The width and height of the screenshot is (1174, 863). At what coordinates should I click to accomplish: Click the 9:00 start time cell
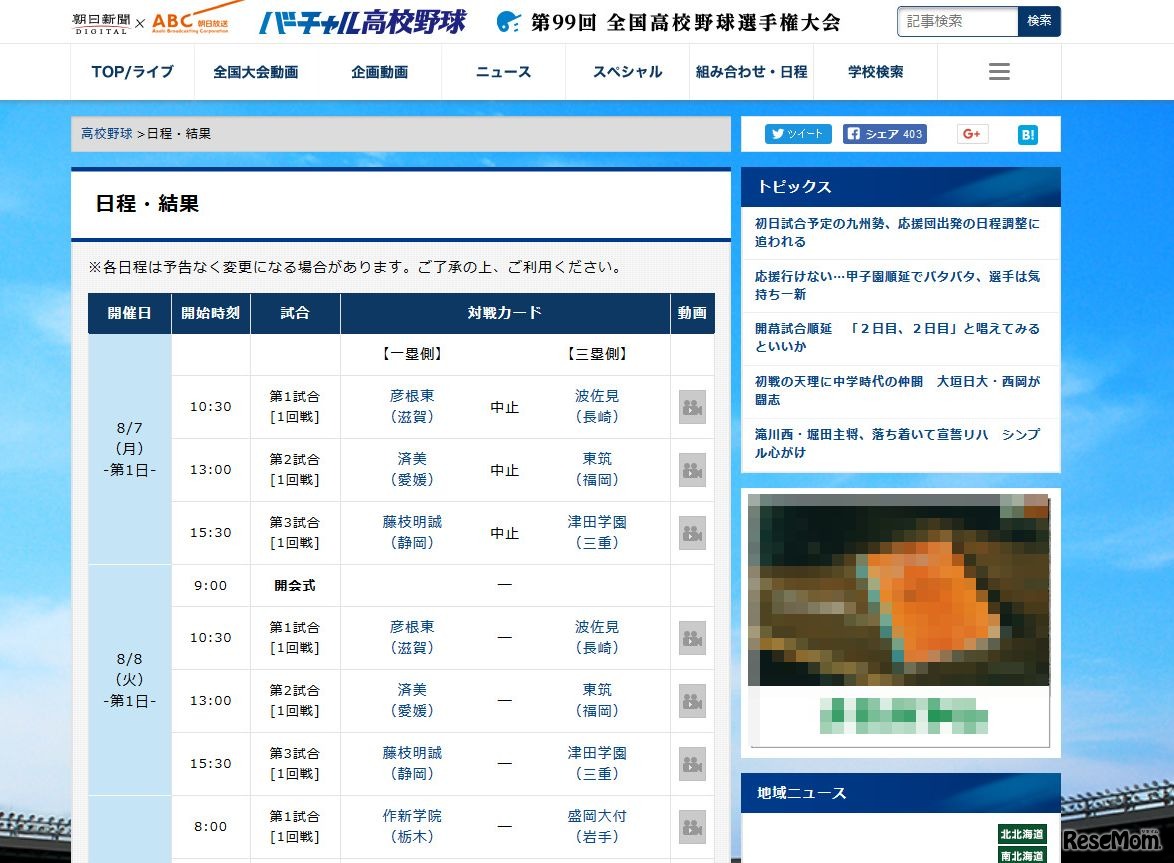point(210,585)
